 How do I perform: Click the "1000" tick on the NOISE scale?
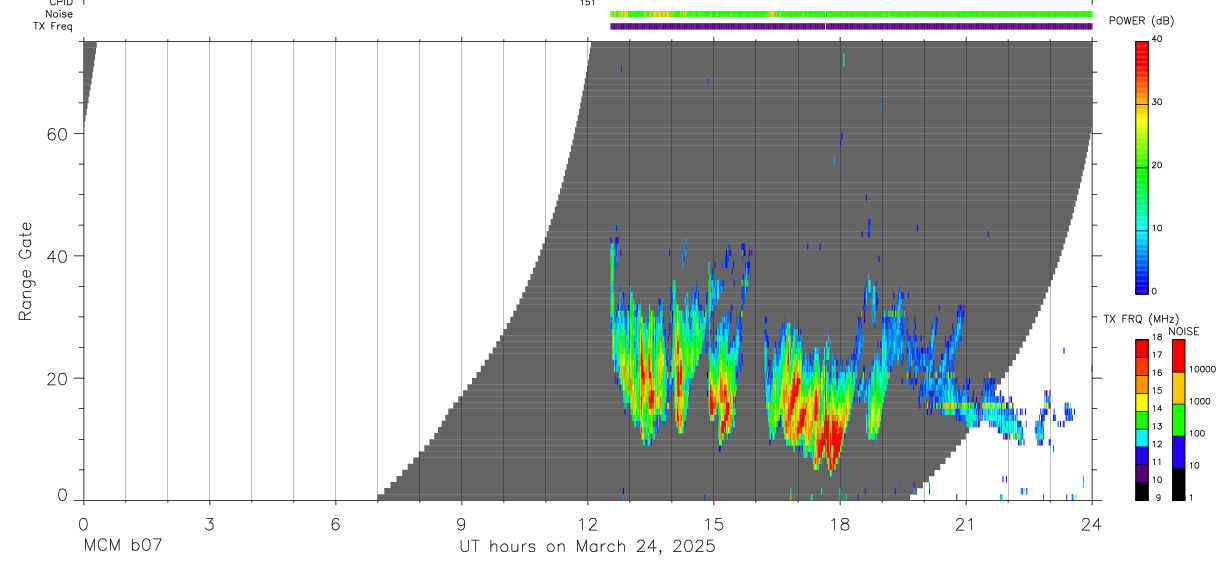(1200, 401)
